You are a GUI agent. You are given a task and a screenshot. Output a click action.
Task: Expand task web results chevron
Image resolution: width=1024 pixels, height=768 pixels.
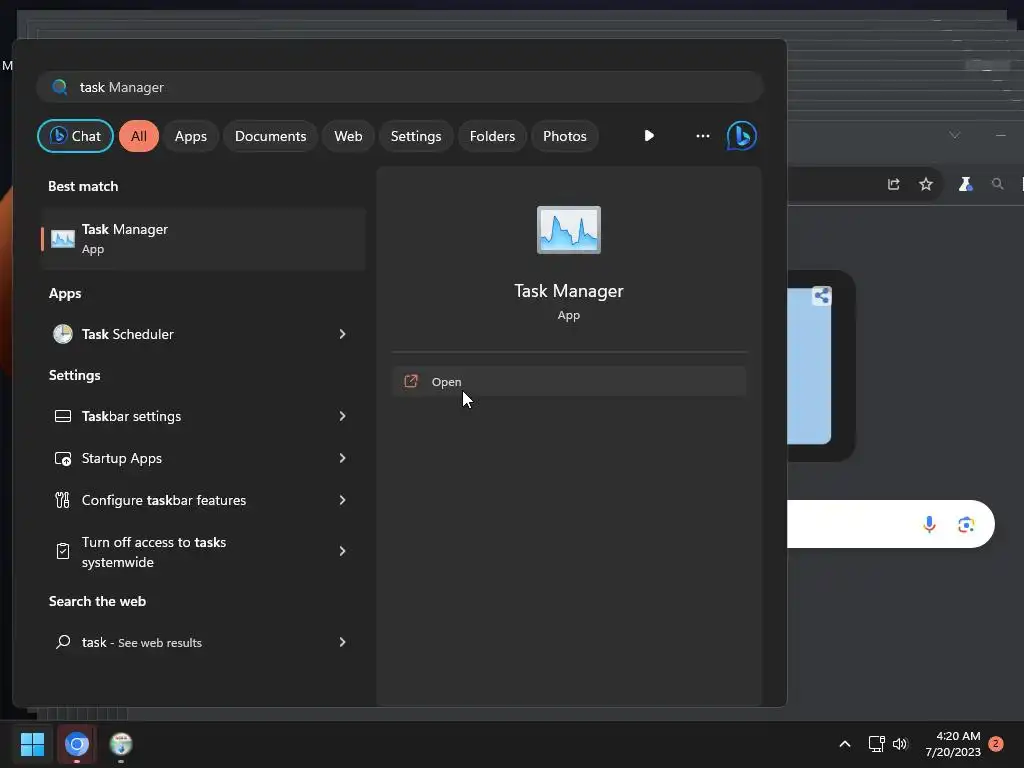342,642
